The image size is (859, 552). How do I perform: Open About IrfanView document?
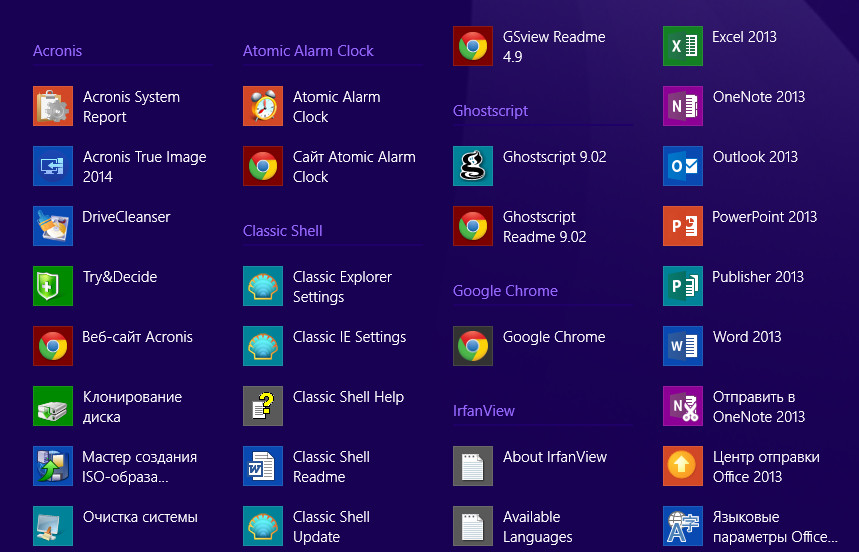[x=473, y=466]
